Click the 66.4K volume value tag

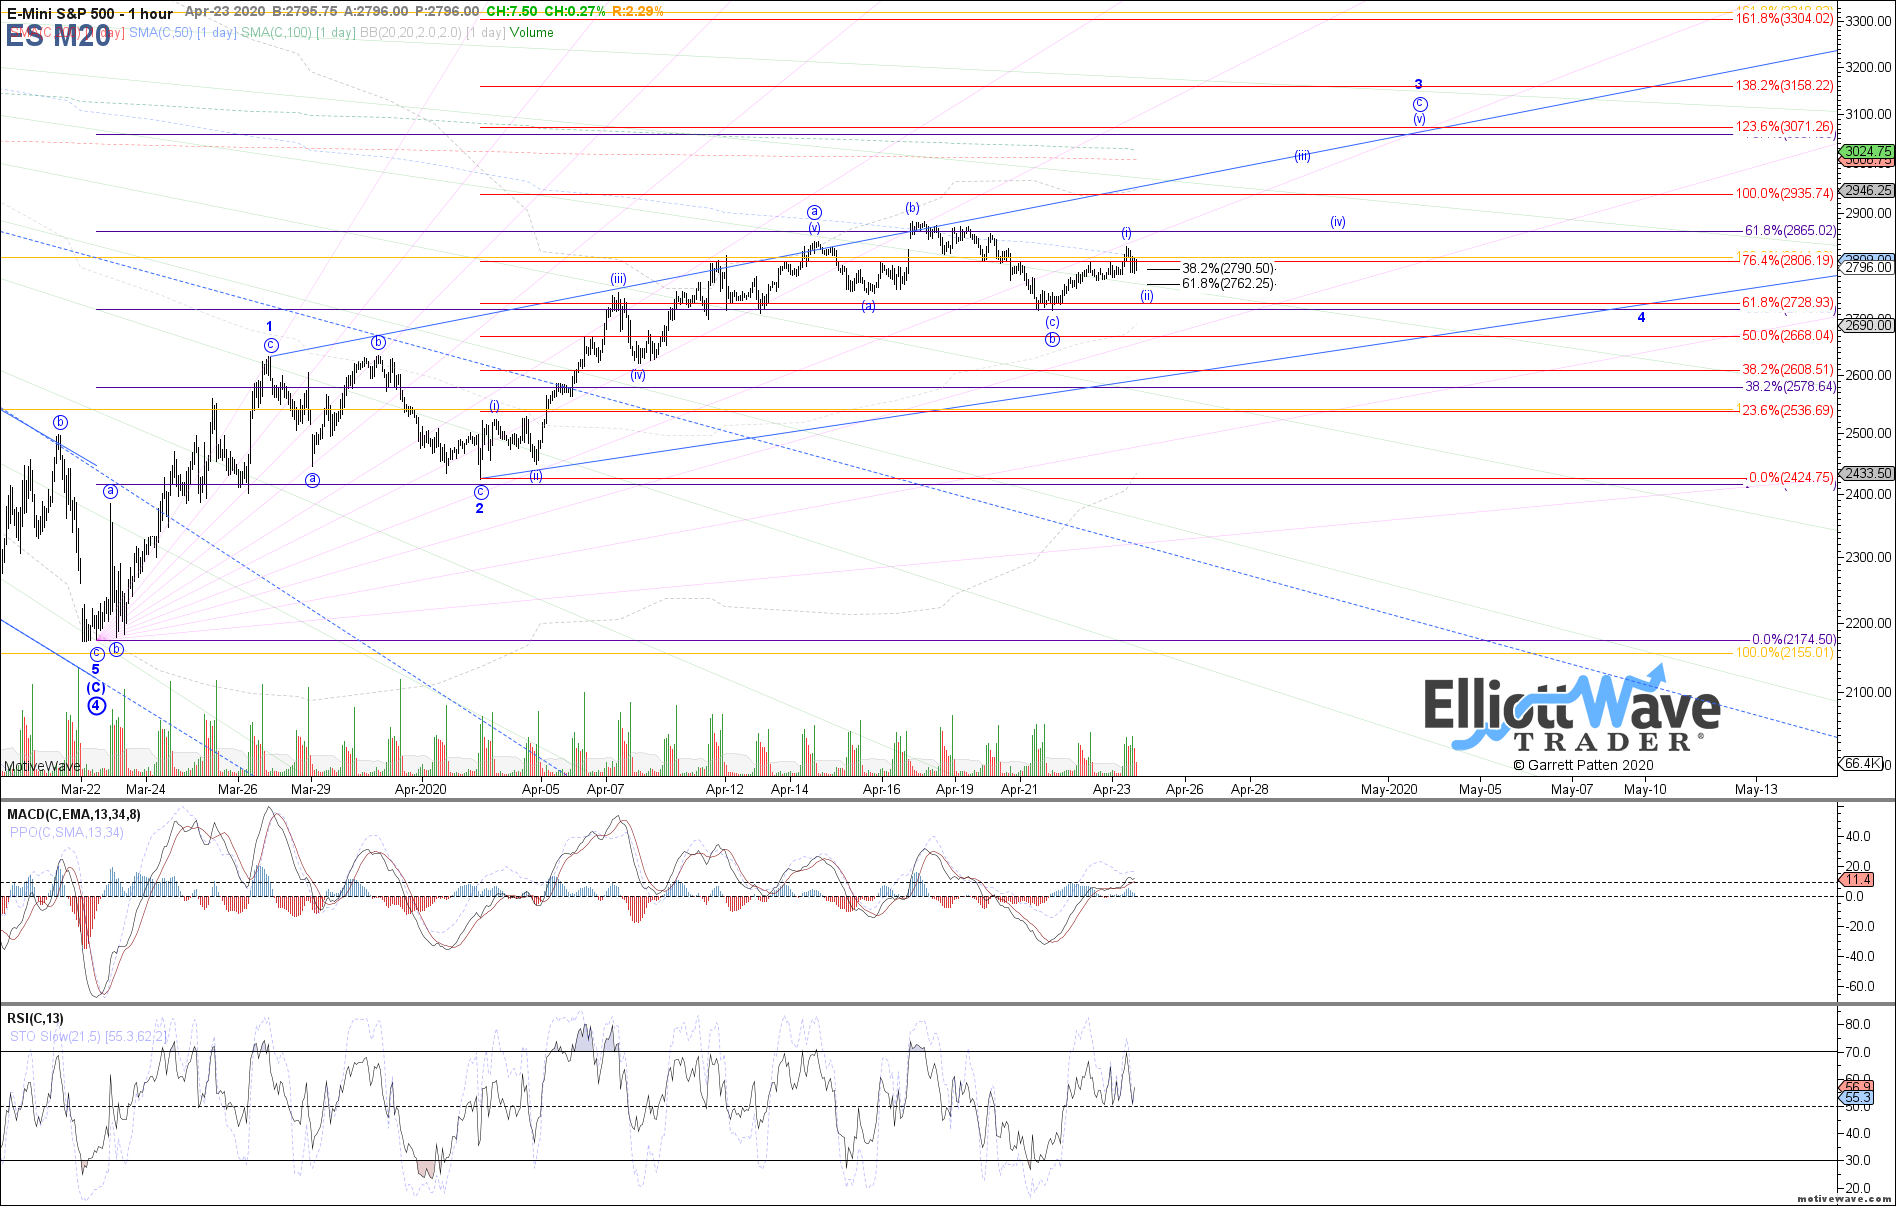[x=1861, y=764]
